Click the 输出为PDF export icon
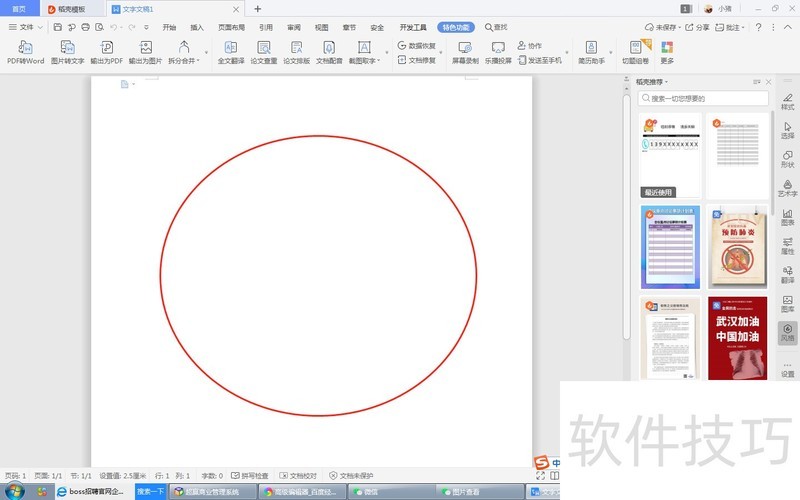 (x=106, y=48)
